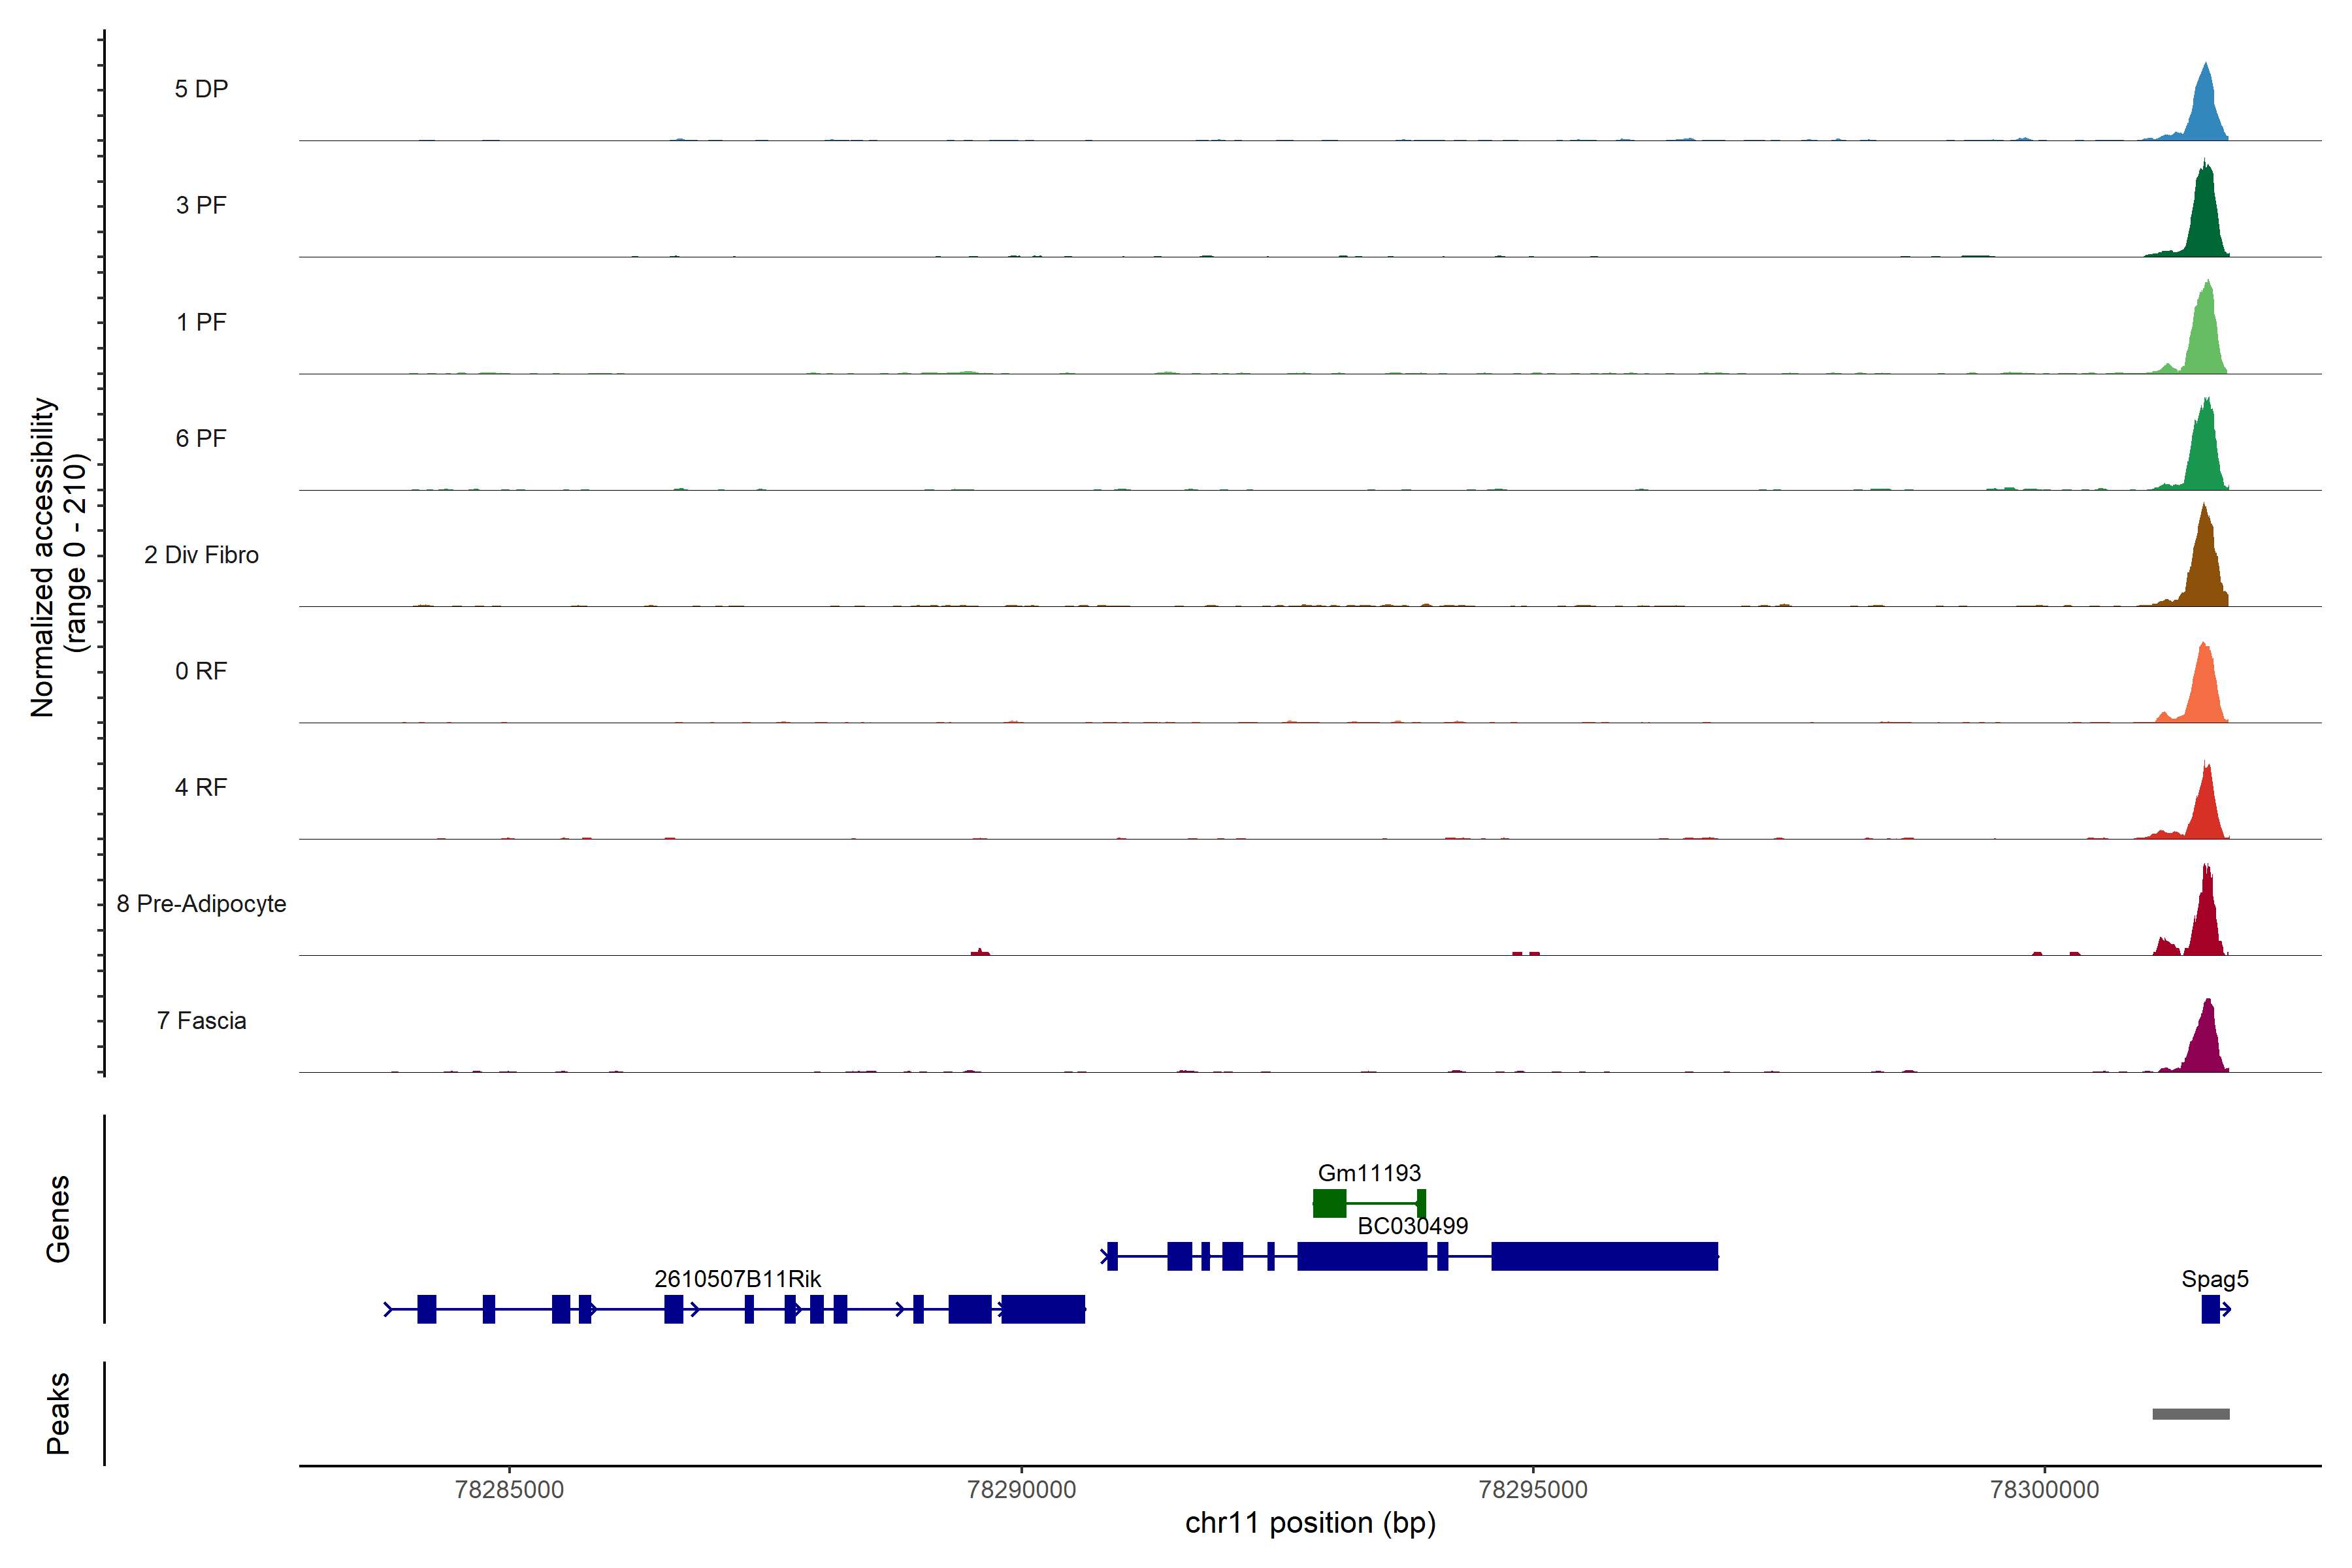Click the Gm11193 gene label
The image size is (2352, 1568).
1369,1173
